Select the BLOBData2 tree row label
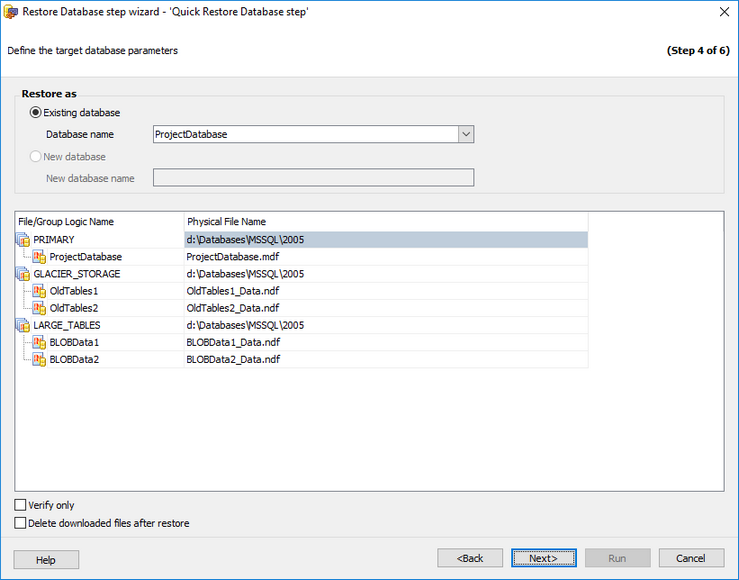Viewport: 739px width, 580px height. point(74,359)
